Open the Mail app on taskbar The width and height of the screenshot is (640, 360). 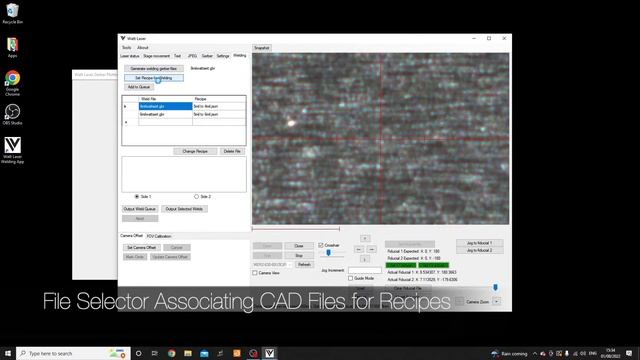[204, 353]
